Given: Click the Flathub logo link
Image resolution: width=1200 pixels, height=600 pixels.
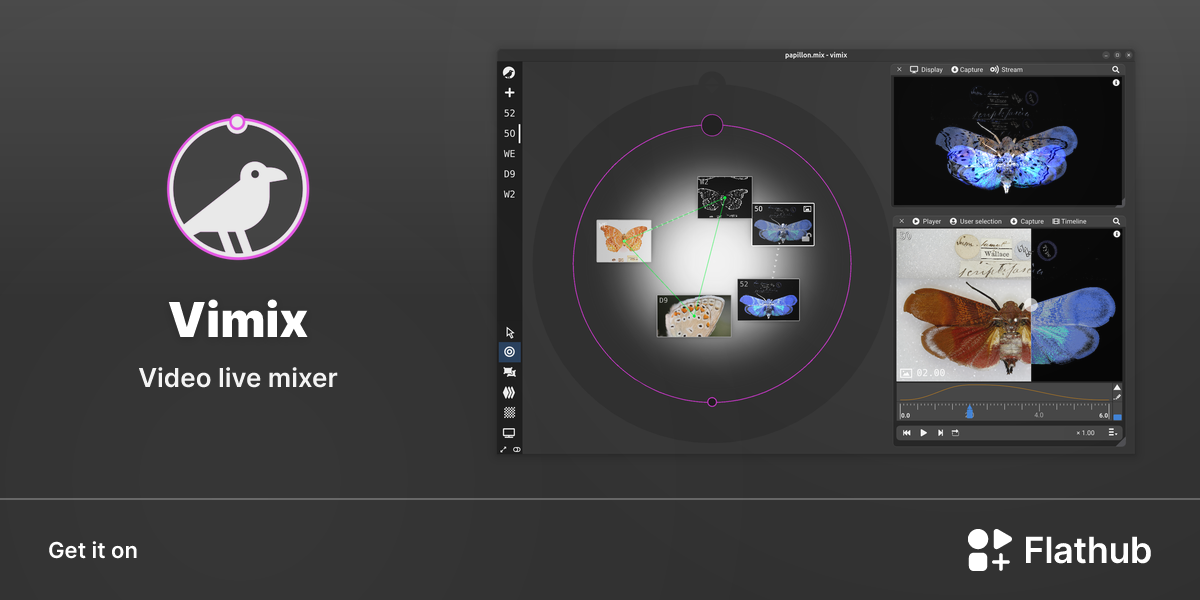Looking at the screenshot, I should (1059, 550).
